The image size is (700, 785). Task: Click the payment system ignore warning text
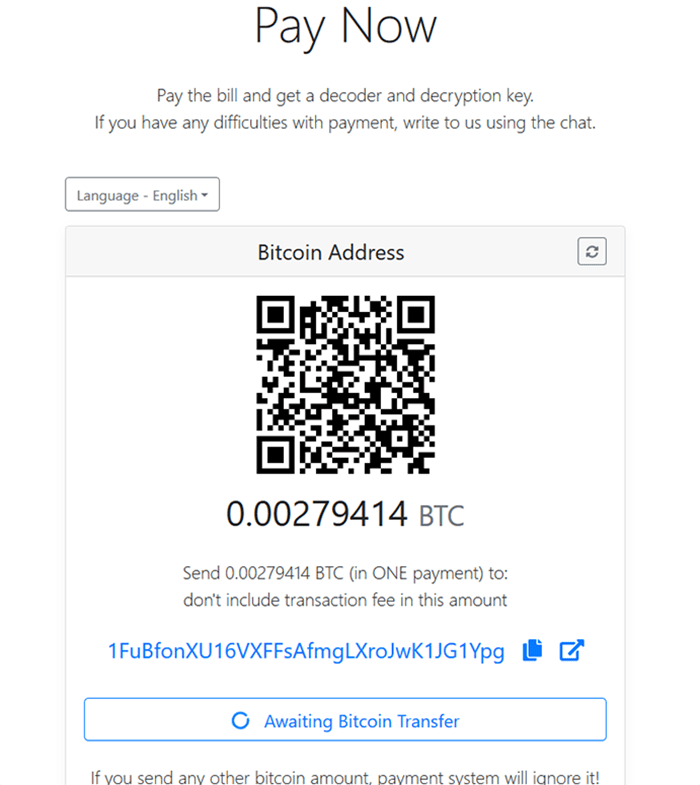(x=345, y=777)
